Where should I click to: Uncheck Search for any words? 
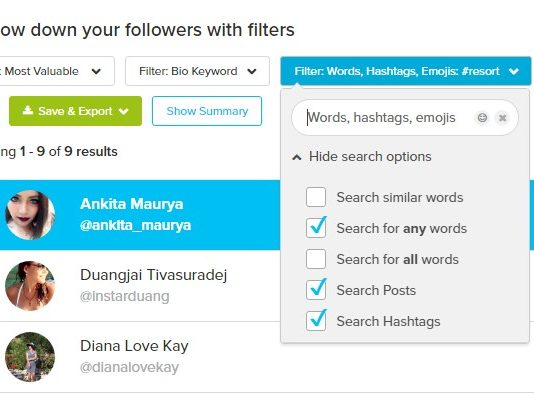tap(316, 228)
